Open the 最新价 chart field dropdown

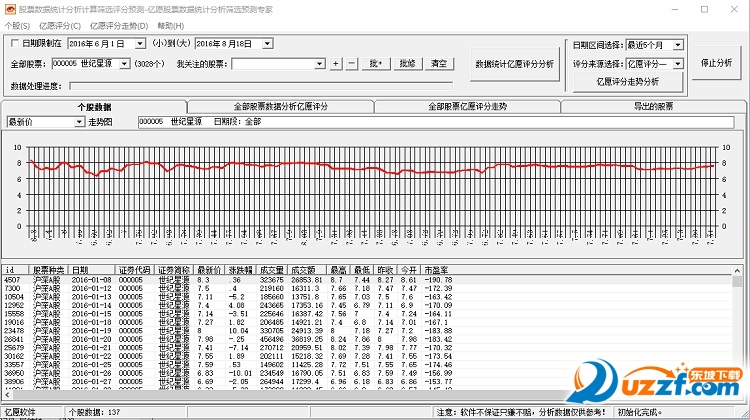[x=79, y=122]
